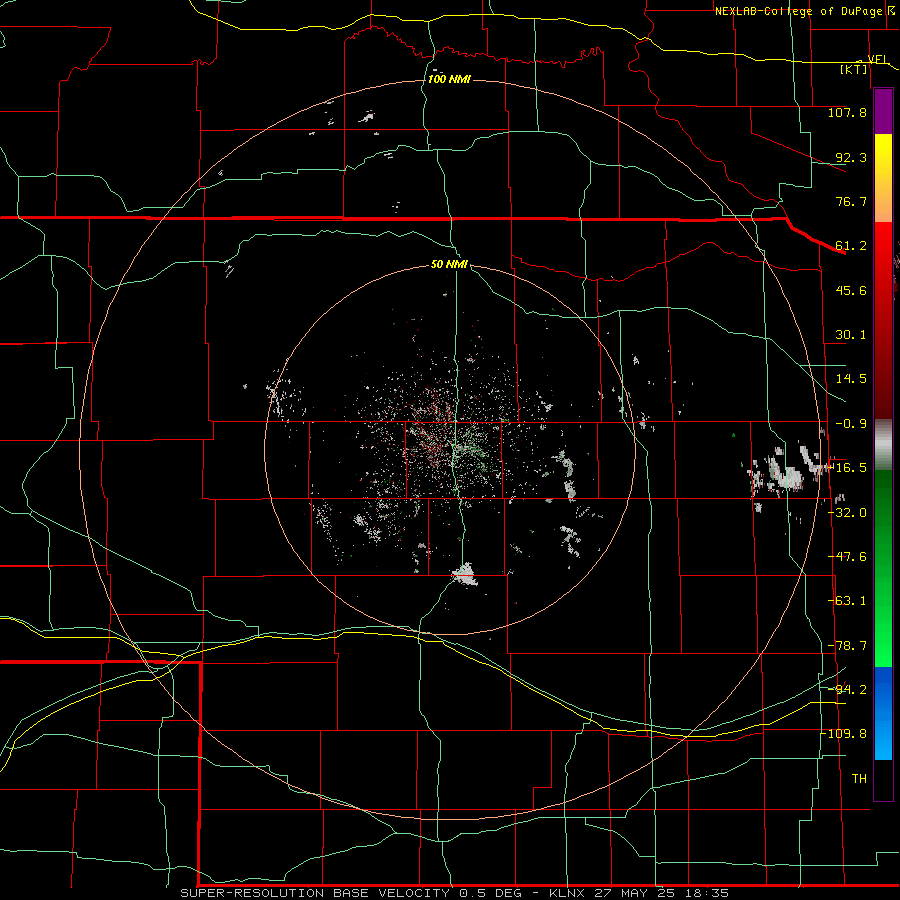900x900 pixels.
Task: Click the -47.6 velocity scale value
Action: point(848,557)
